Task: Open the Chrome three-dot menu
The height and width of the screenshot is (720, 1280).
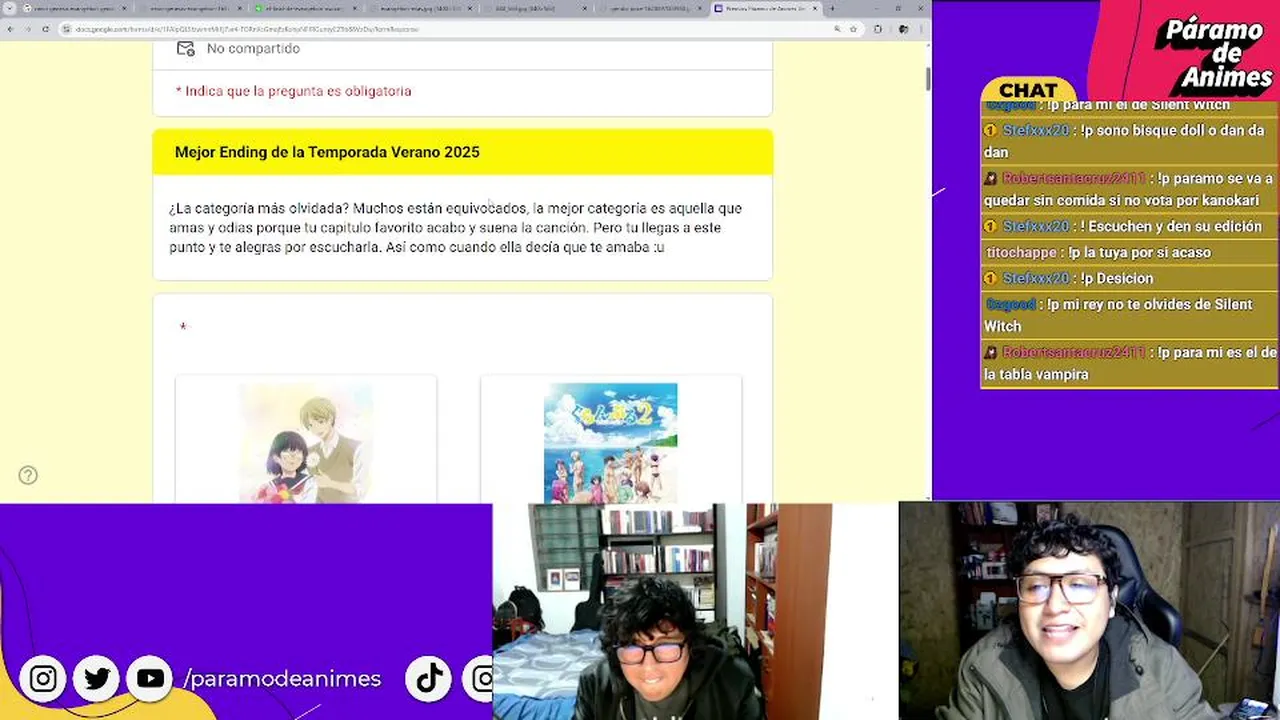Action: 921,29
